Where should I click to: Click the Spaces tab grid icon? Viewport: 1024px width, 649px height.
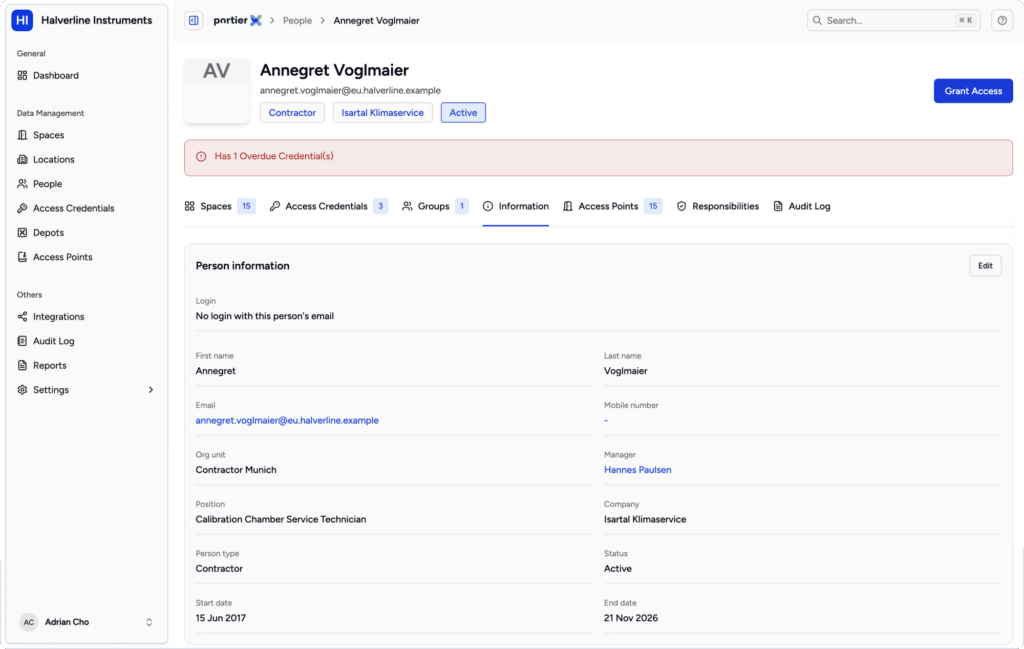point(189,206)
